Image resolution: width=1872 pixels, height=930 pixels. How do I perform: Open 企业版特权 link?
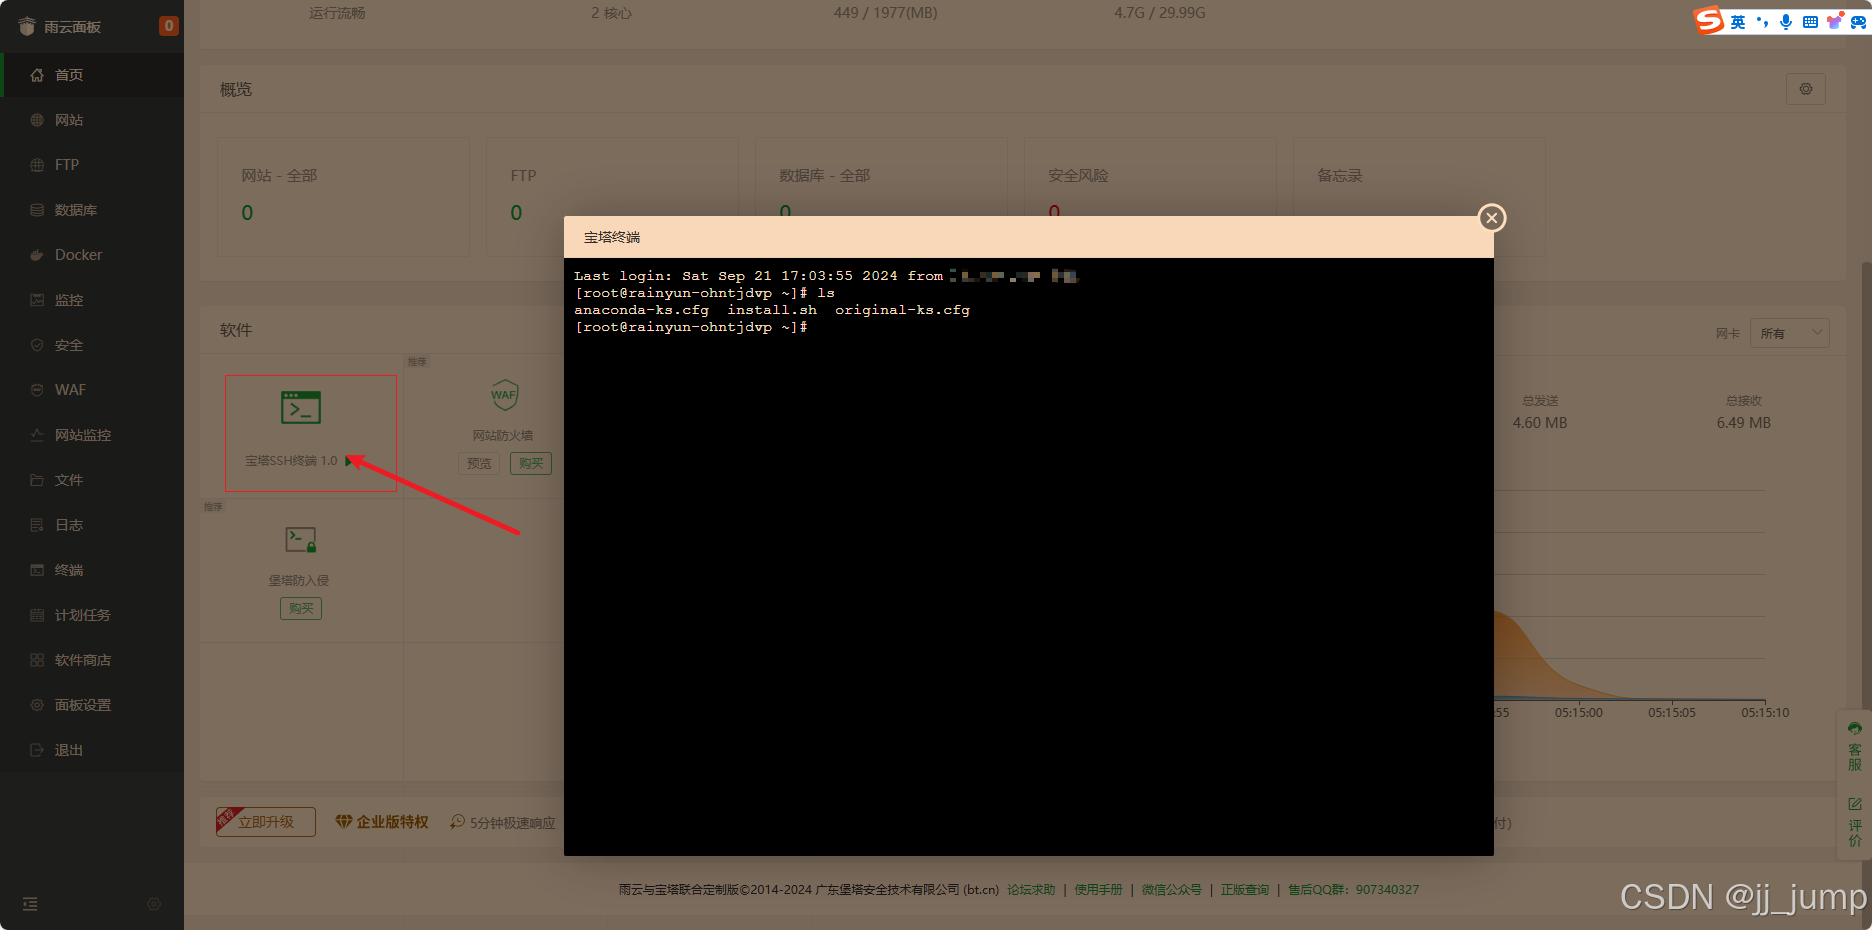[382, 822]
